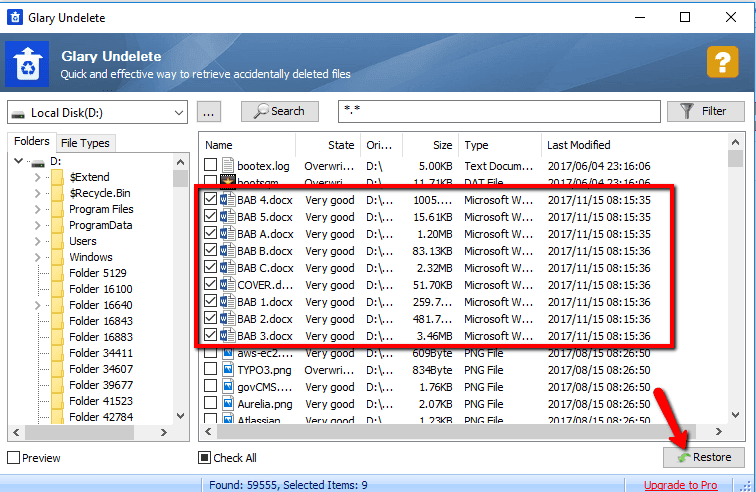The width and height of the screenshot is (756, 492).
Task: Open the help question mark icon
Action: tap(722, 62)
